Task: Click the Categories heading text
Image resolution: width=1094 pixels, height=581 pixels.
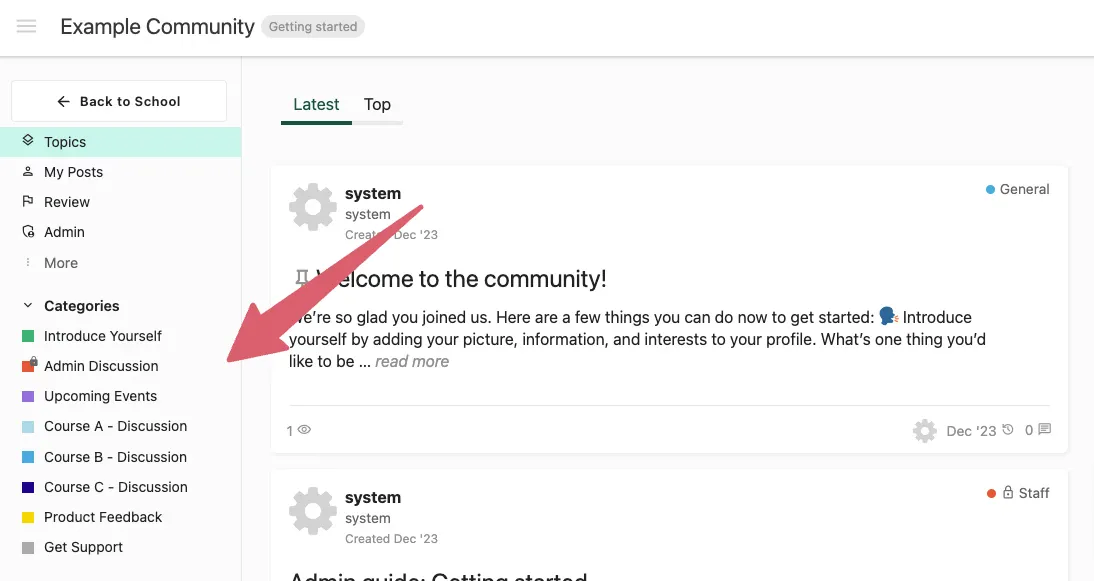Action: [82, 306]
